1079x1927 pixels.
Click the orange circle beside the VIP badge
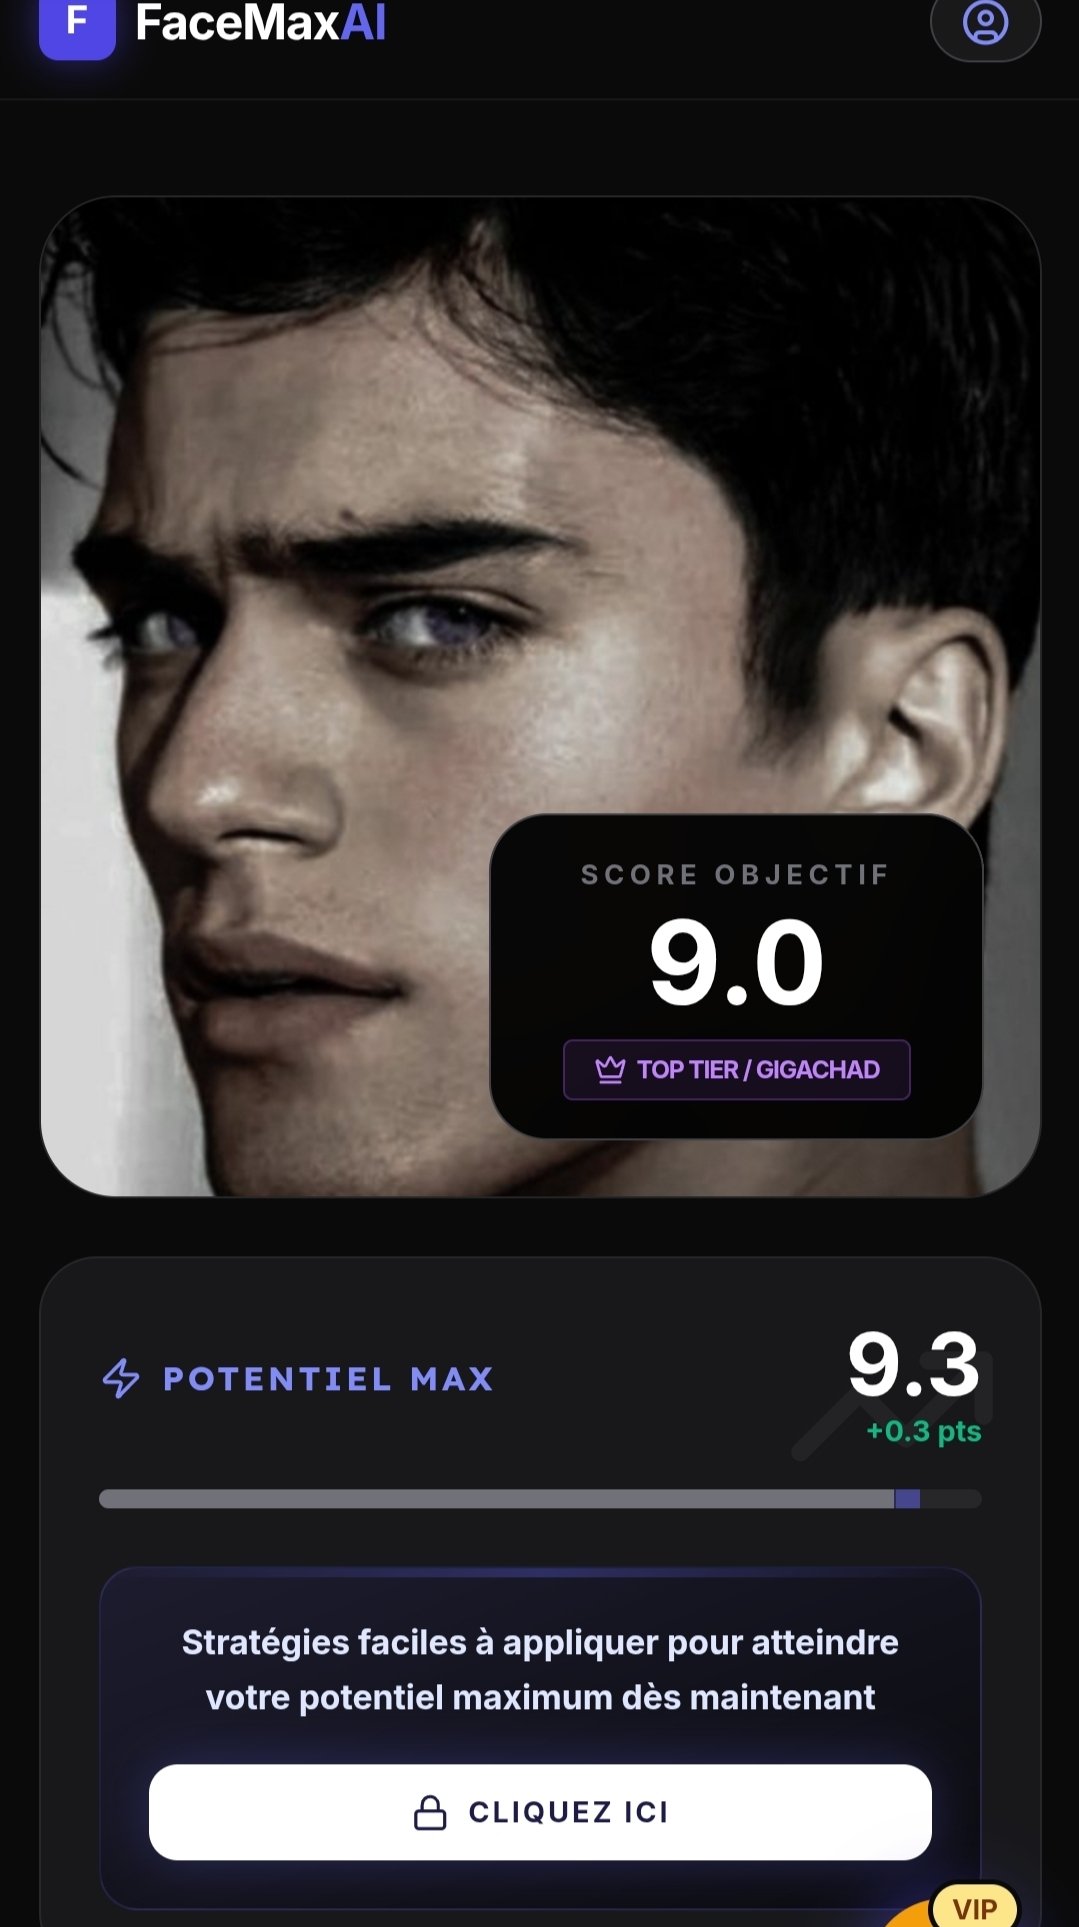905,1916
